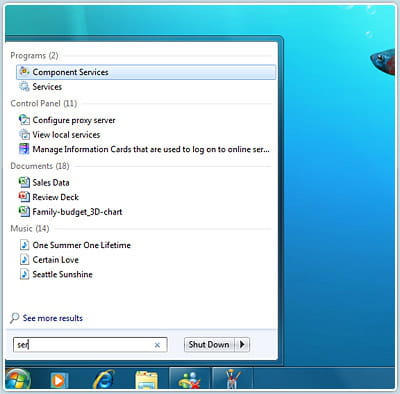
Task: Click the search text field
Action: pos(90,345)
